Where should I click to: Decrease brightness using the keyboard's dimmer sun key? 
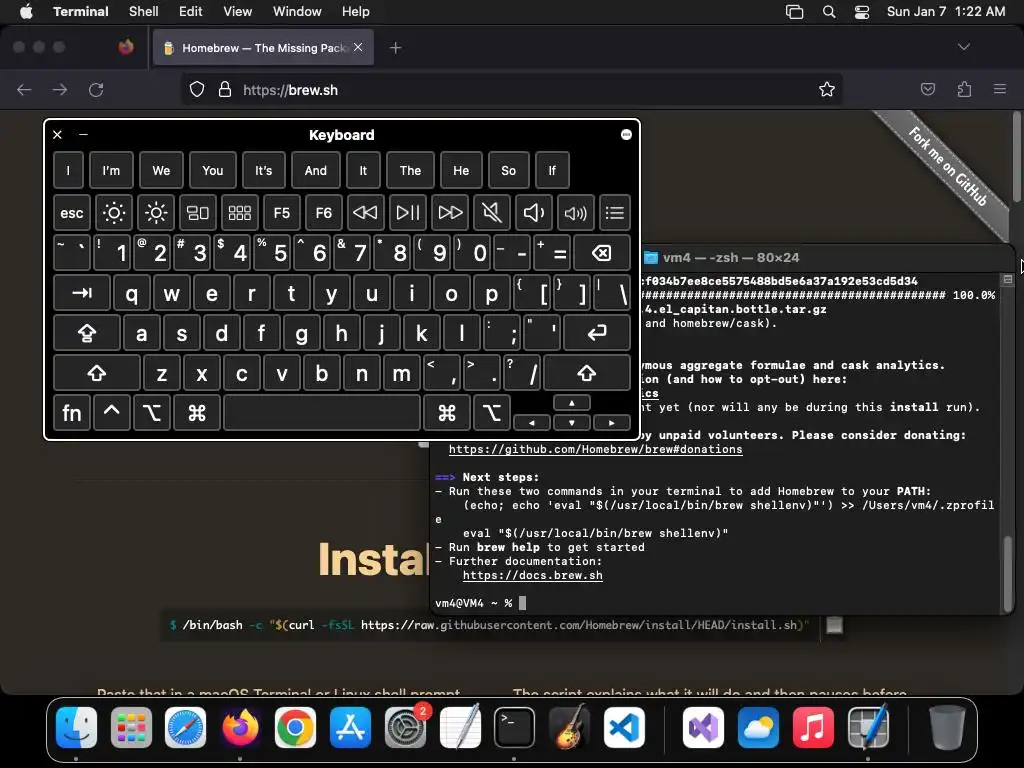pos(114,213)
